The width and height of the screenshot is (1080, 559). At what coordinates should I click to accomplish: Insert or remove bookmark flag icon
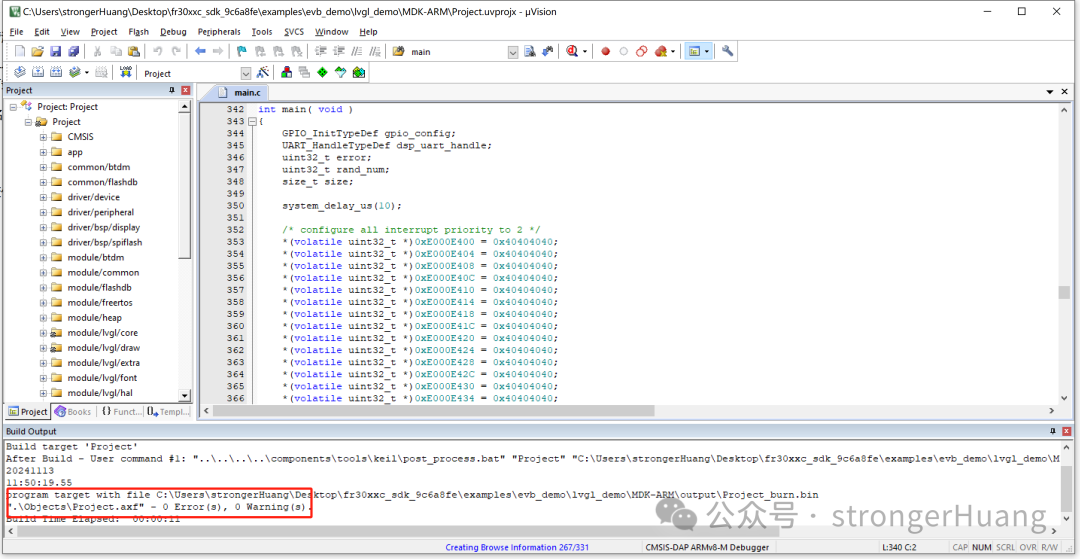242,52
